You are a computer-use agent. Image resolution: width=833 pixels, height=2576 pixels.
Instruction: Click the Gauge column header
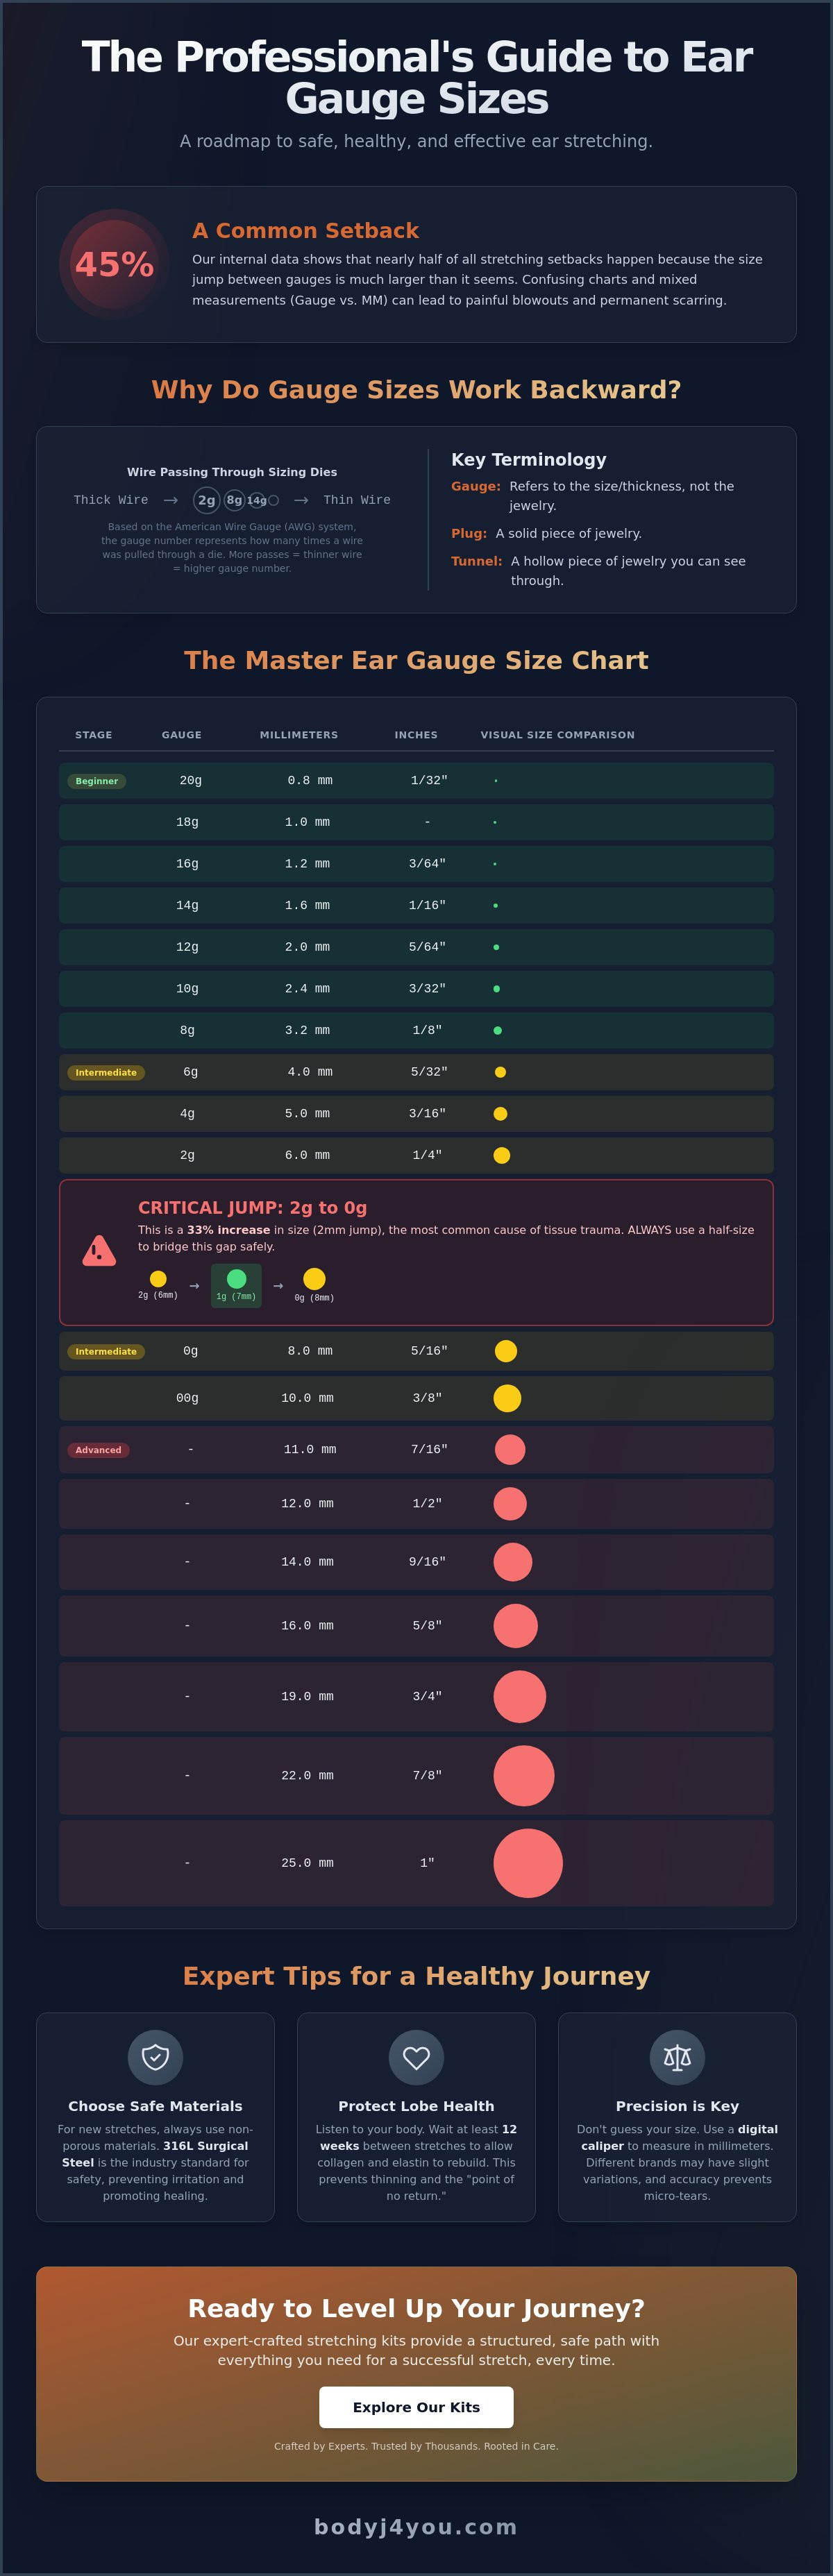point(182,735)
